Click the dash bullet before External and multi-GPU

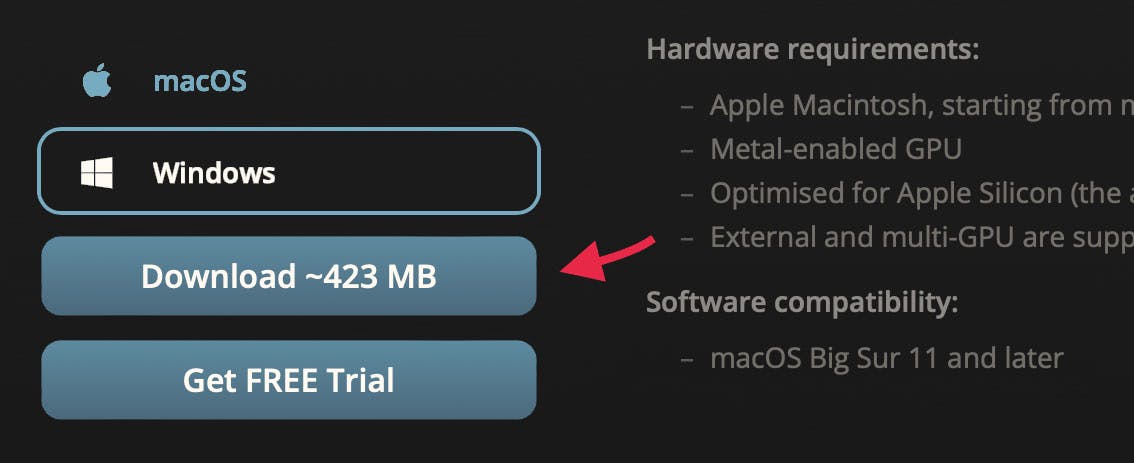click(687, 238)
